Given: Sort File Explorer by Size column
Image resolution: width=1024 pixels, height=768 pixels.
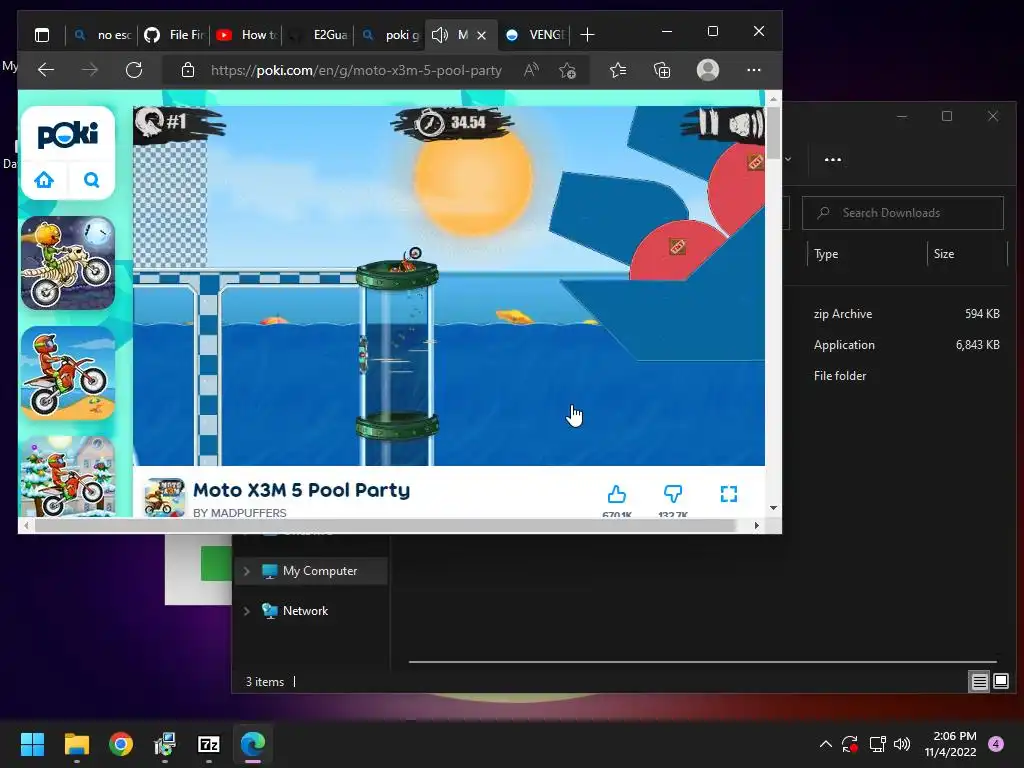Looking at the screenshot, I should click(944, 254).
